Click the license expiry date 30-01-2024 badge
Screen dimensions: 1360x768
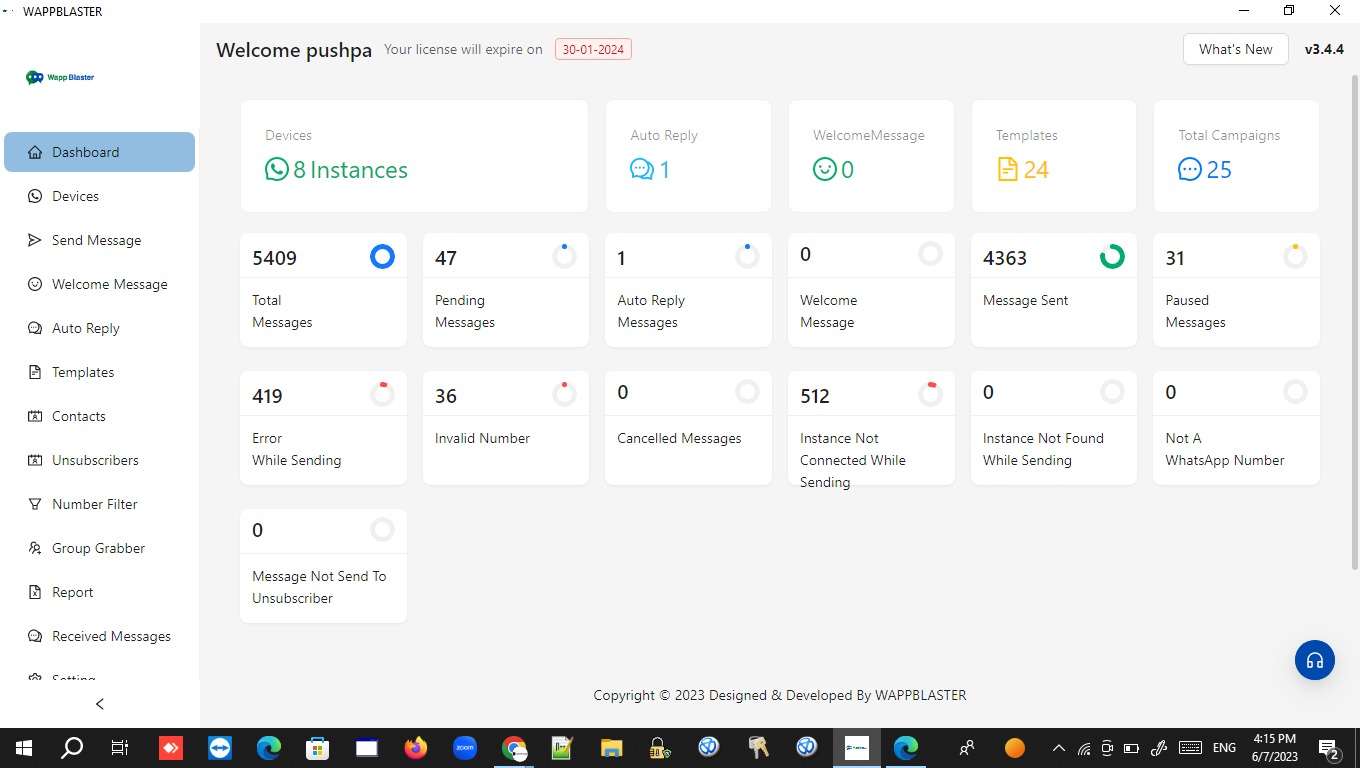[593, 49]
